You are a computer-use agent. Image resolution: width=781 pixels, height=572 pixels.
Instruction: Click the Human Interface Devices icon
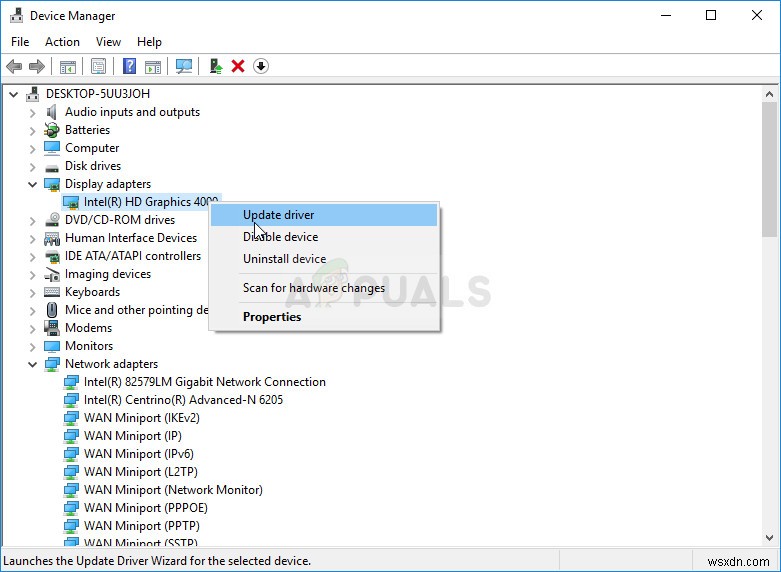(52, 238)
